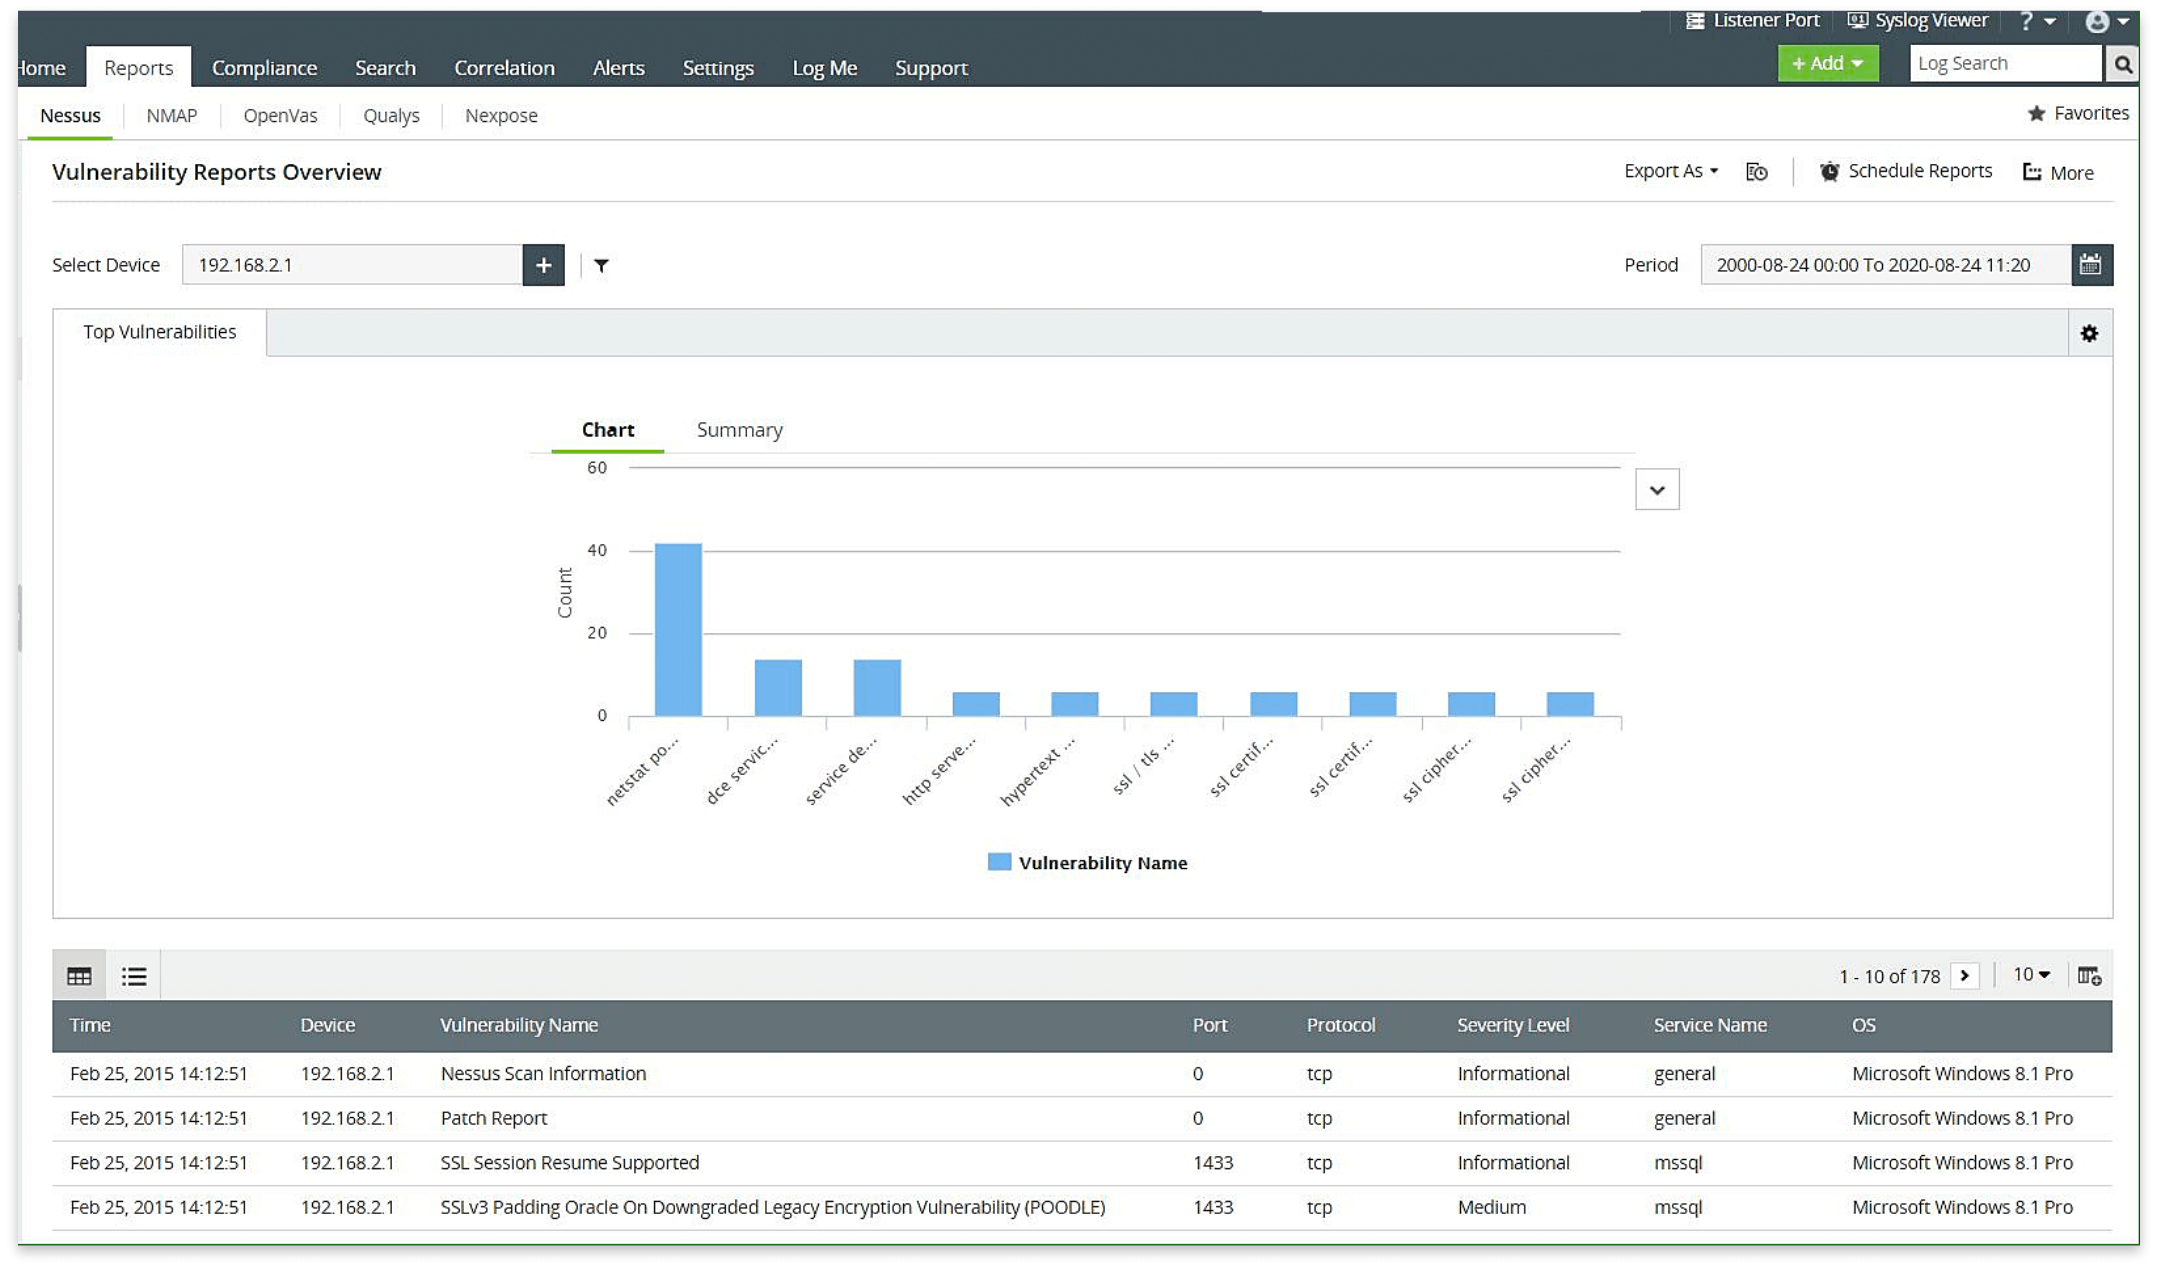Click the Log Search magnifier icon

click(x=2122, y=64)
